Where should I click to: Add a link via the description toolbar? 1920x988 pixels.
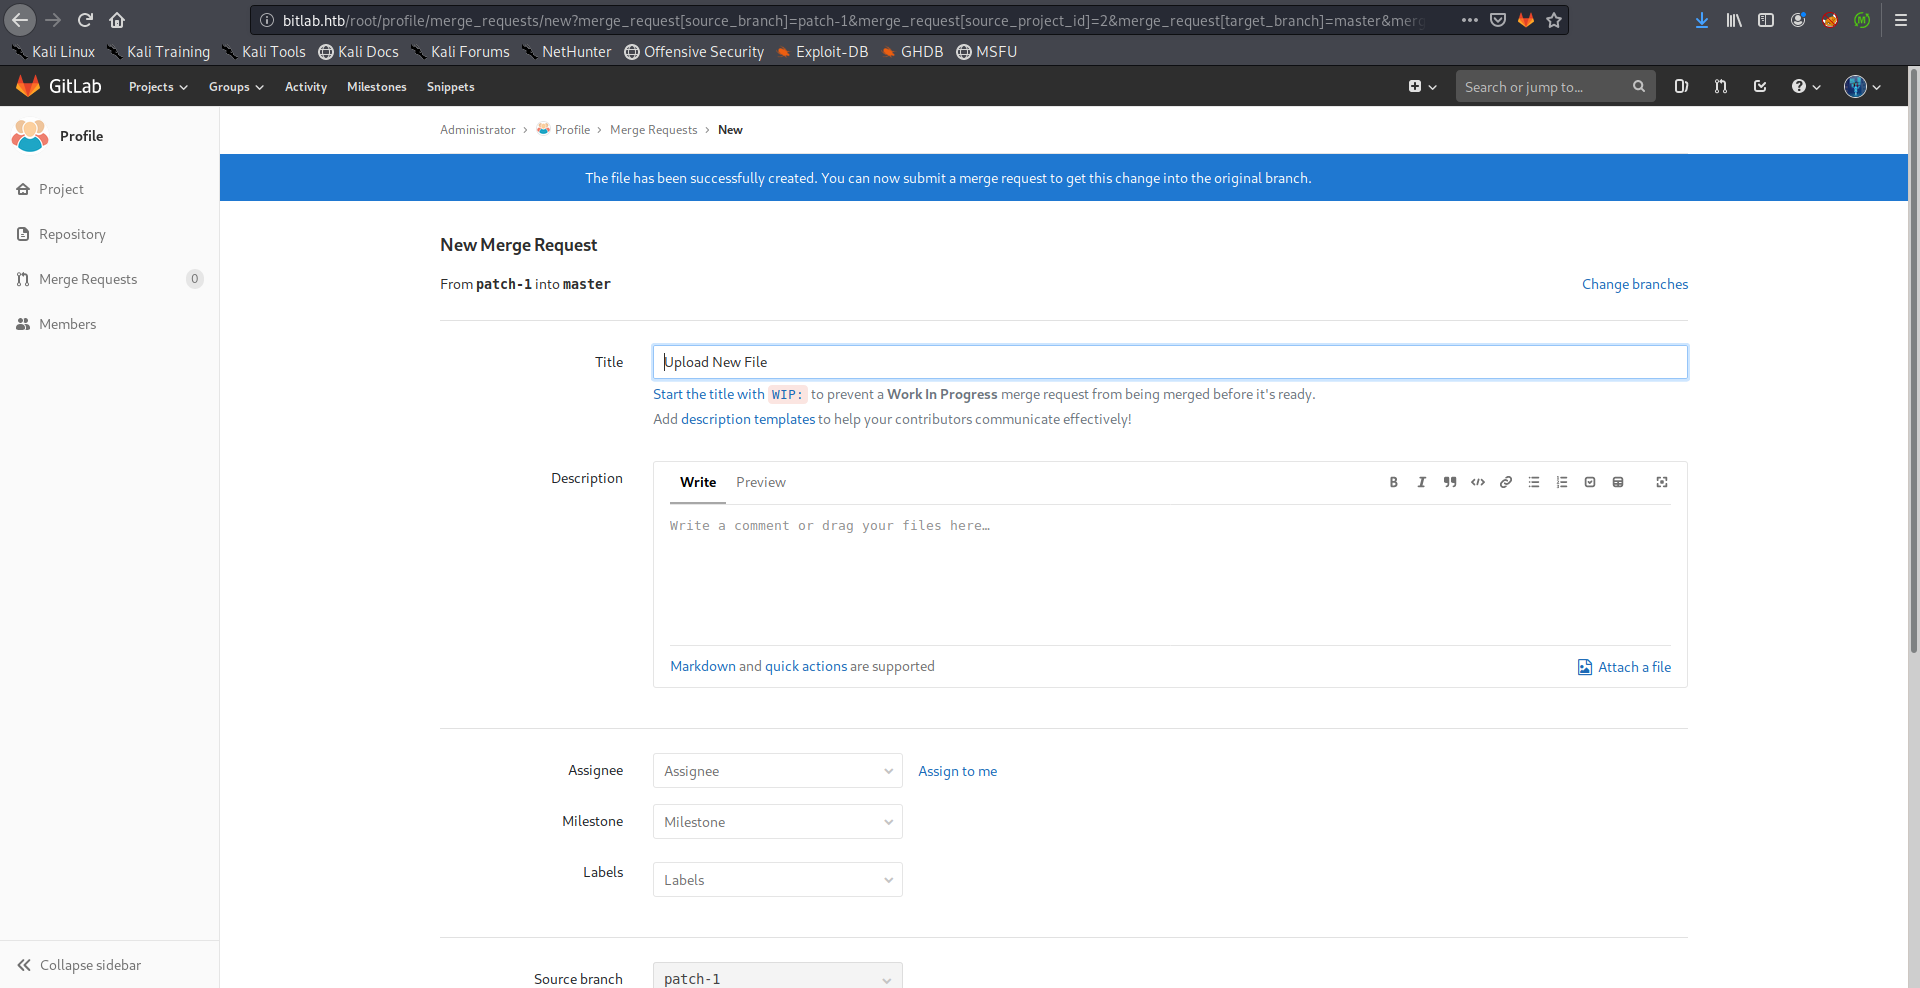coord(1505,482)
